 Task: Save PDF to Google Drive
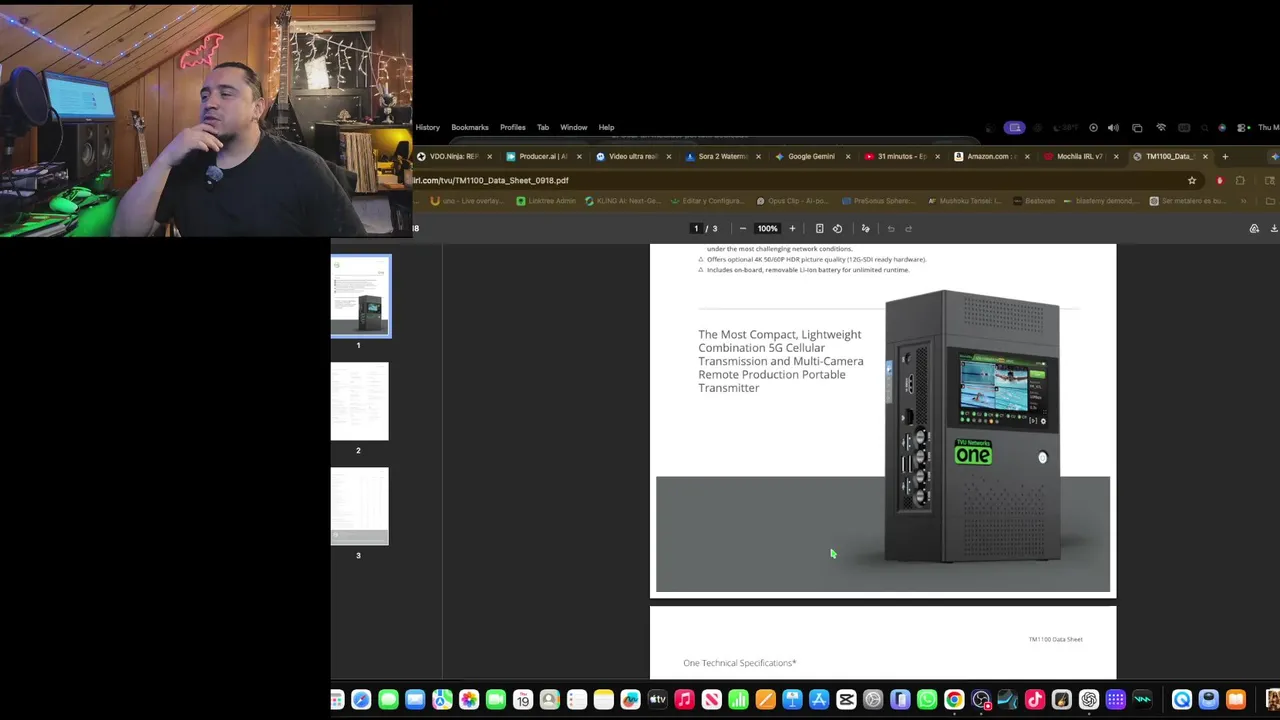(x=1254, y=228)
